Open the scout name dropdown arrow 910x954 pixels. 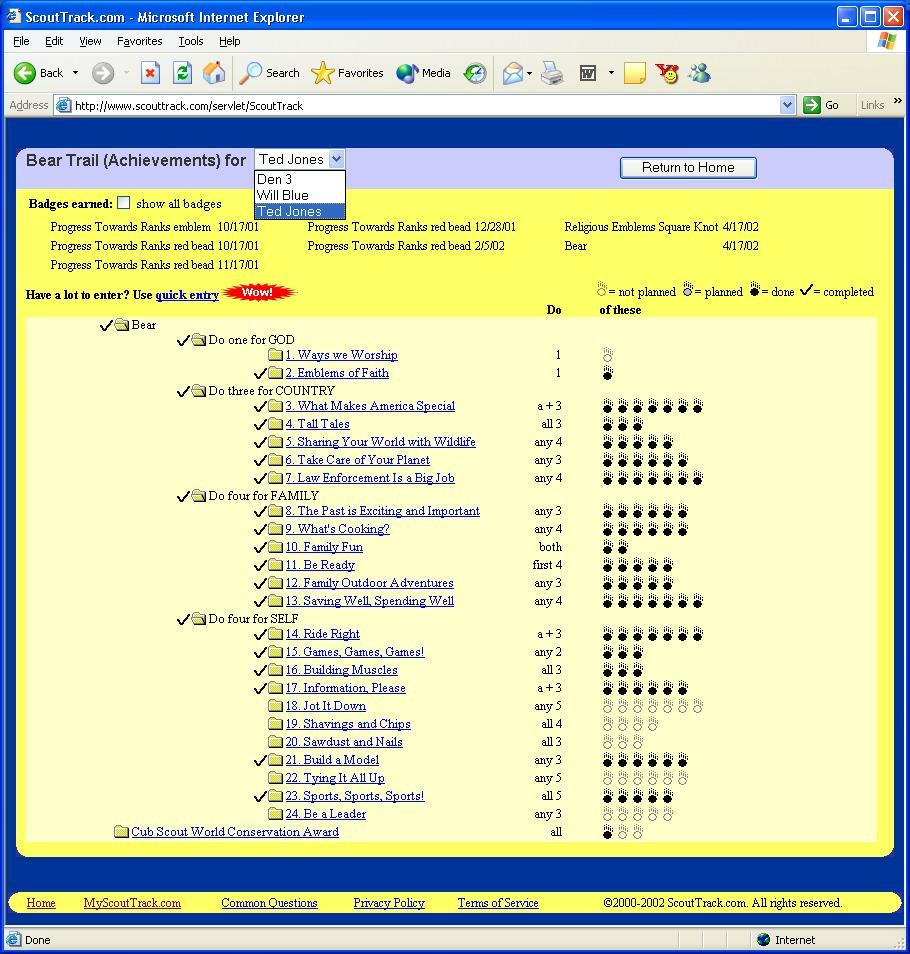336,159
